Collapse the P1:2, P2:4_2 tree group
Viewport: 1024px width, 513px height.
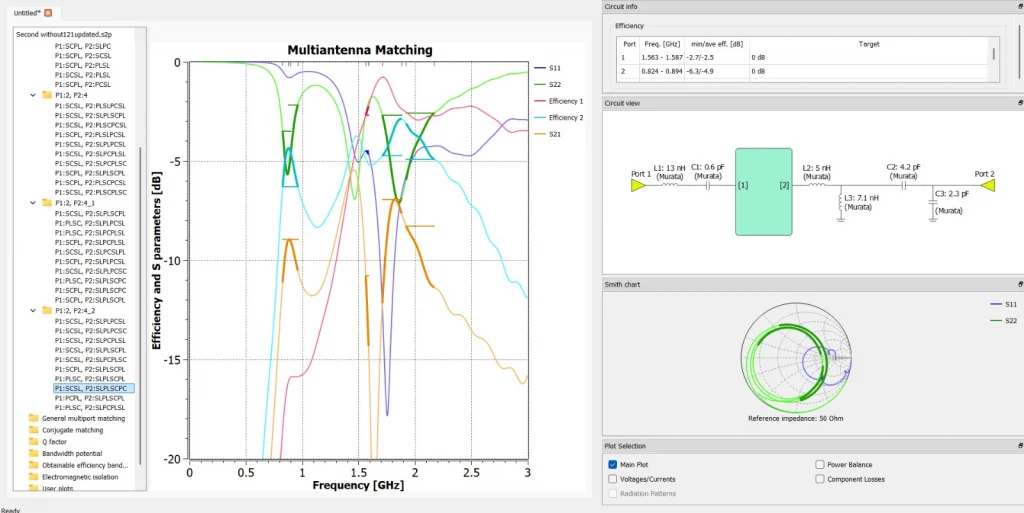pyautogui.click(x=34, y=311)
